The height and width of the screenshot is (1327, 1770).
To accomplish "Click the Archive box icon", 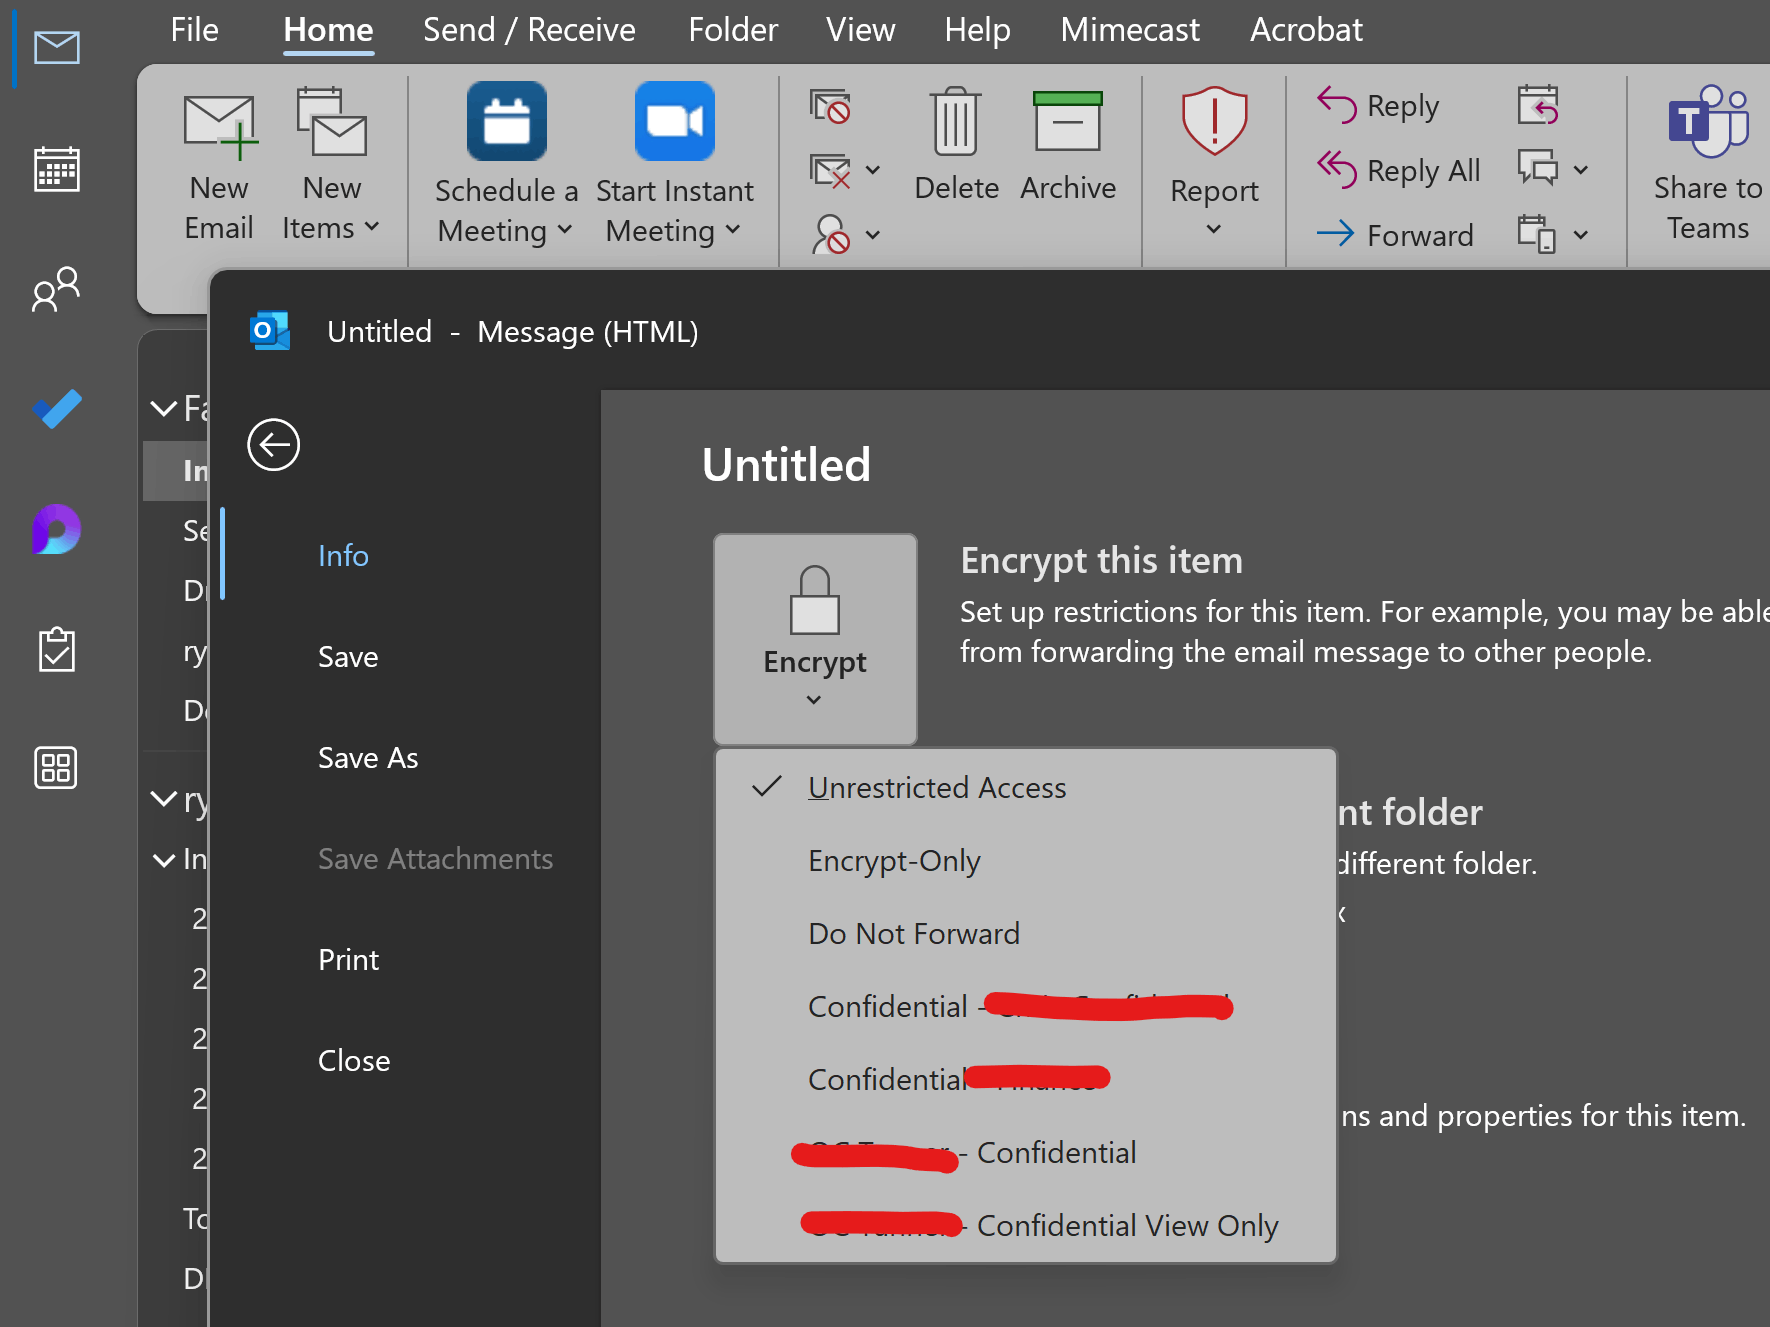I will point(1067,122).
